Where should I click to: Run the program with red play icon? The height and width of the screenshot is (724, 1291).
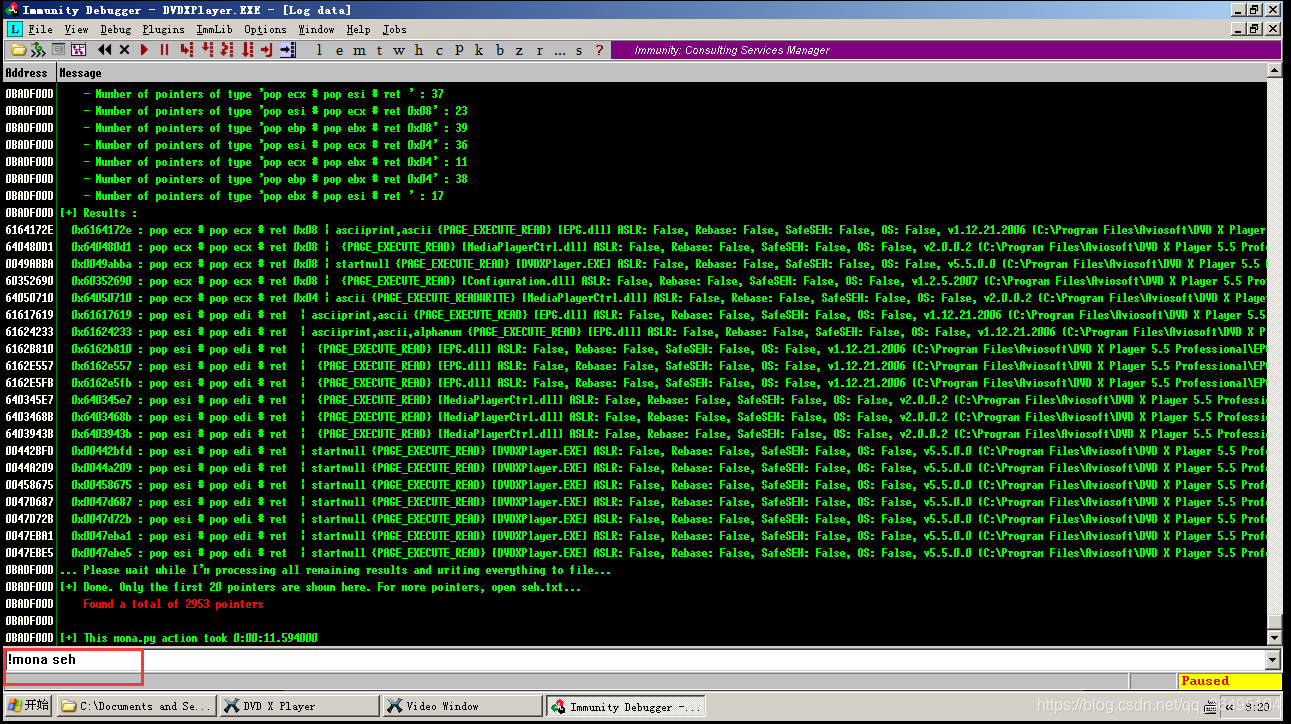click(144, 50)
